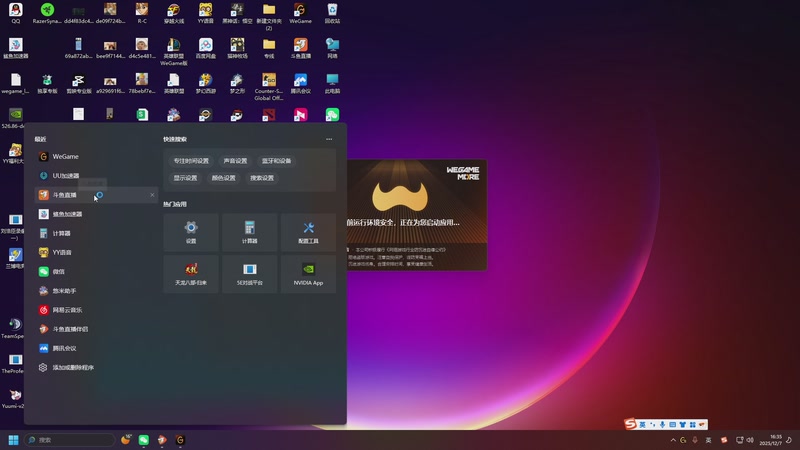This screenshot has width=800, height=450.
Task: Open the 回收站 recycle bin icon
Action: (332, 13)
